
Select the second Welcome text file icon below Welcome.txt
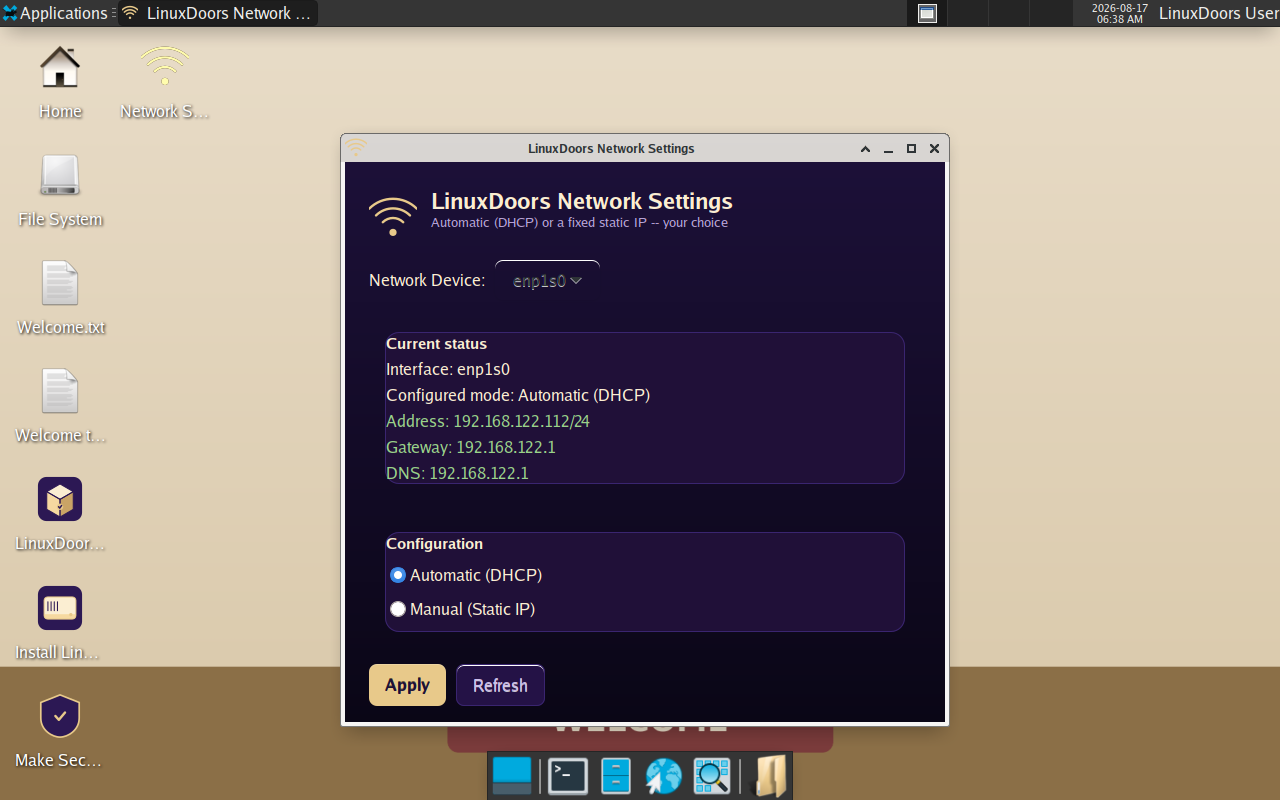tap(60, 391)
